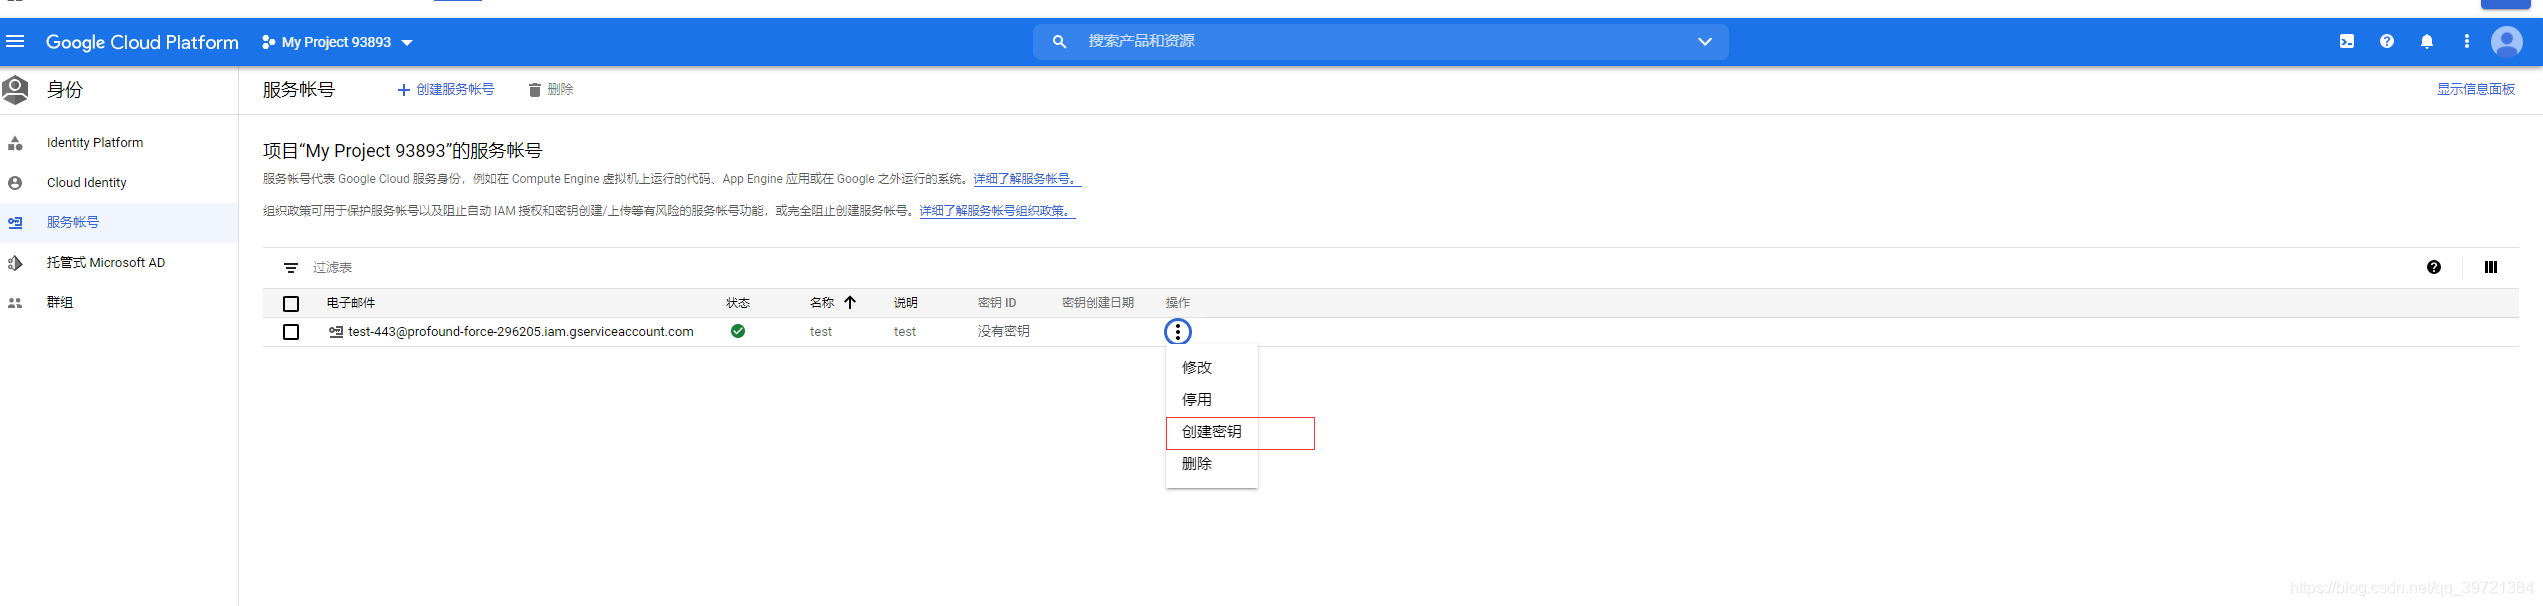Open 托管式 Microsoft AD in sidebar
This screenshot has height=606, width=2543.
coord(106,263)
